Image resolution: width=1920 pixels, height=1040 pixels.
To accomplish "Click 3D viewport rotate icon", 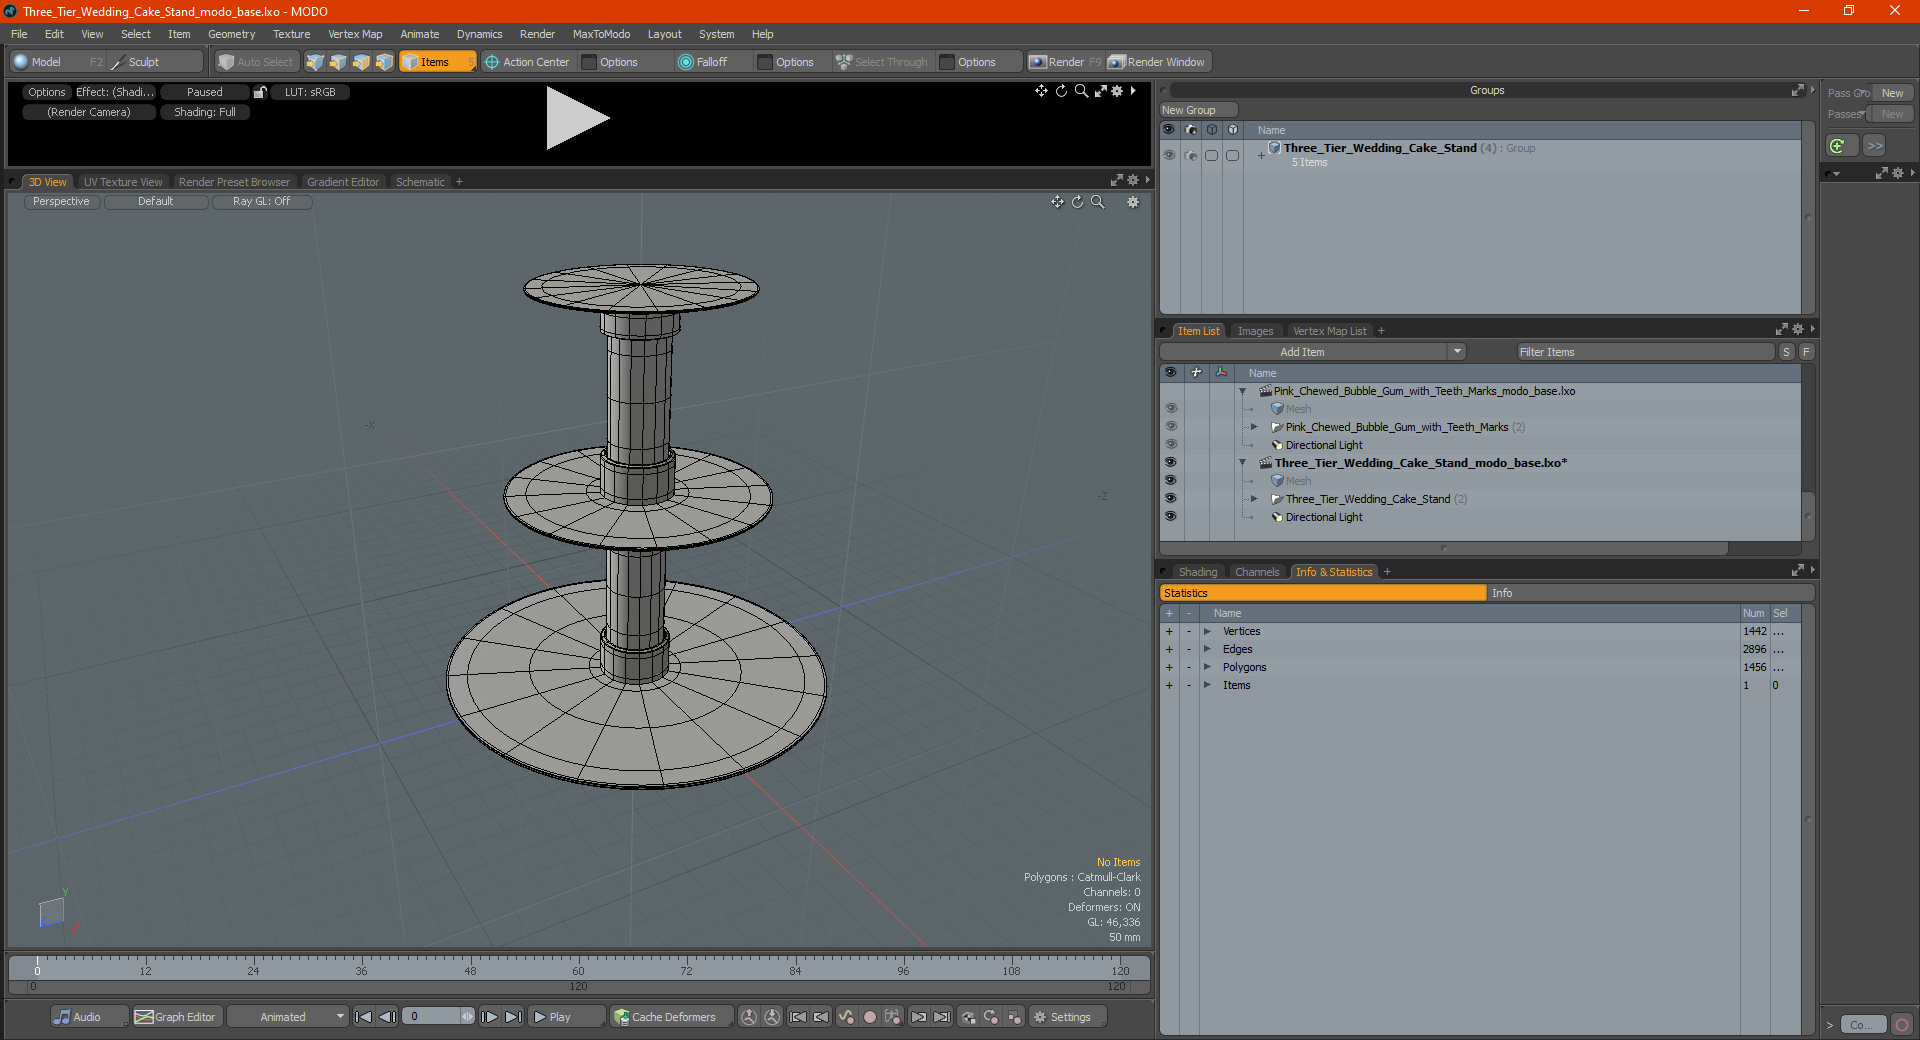I will 1077,202.
